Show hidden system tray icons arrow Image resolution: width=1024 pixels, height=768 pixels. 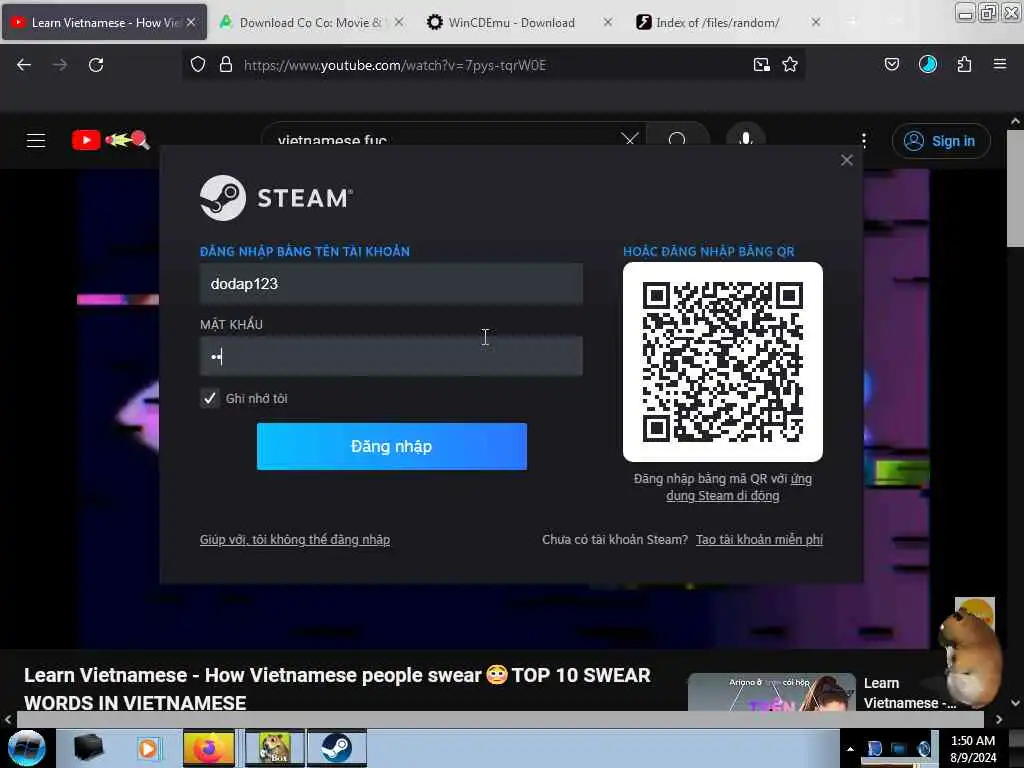pyautogui.click(x=850, y=749)
